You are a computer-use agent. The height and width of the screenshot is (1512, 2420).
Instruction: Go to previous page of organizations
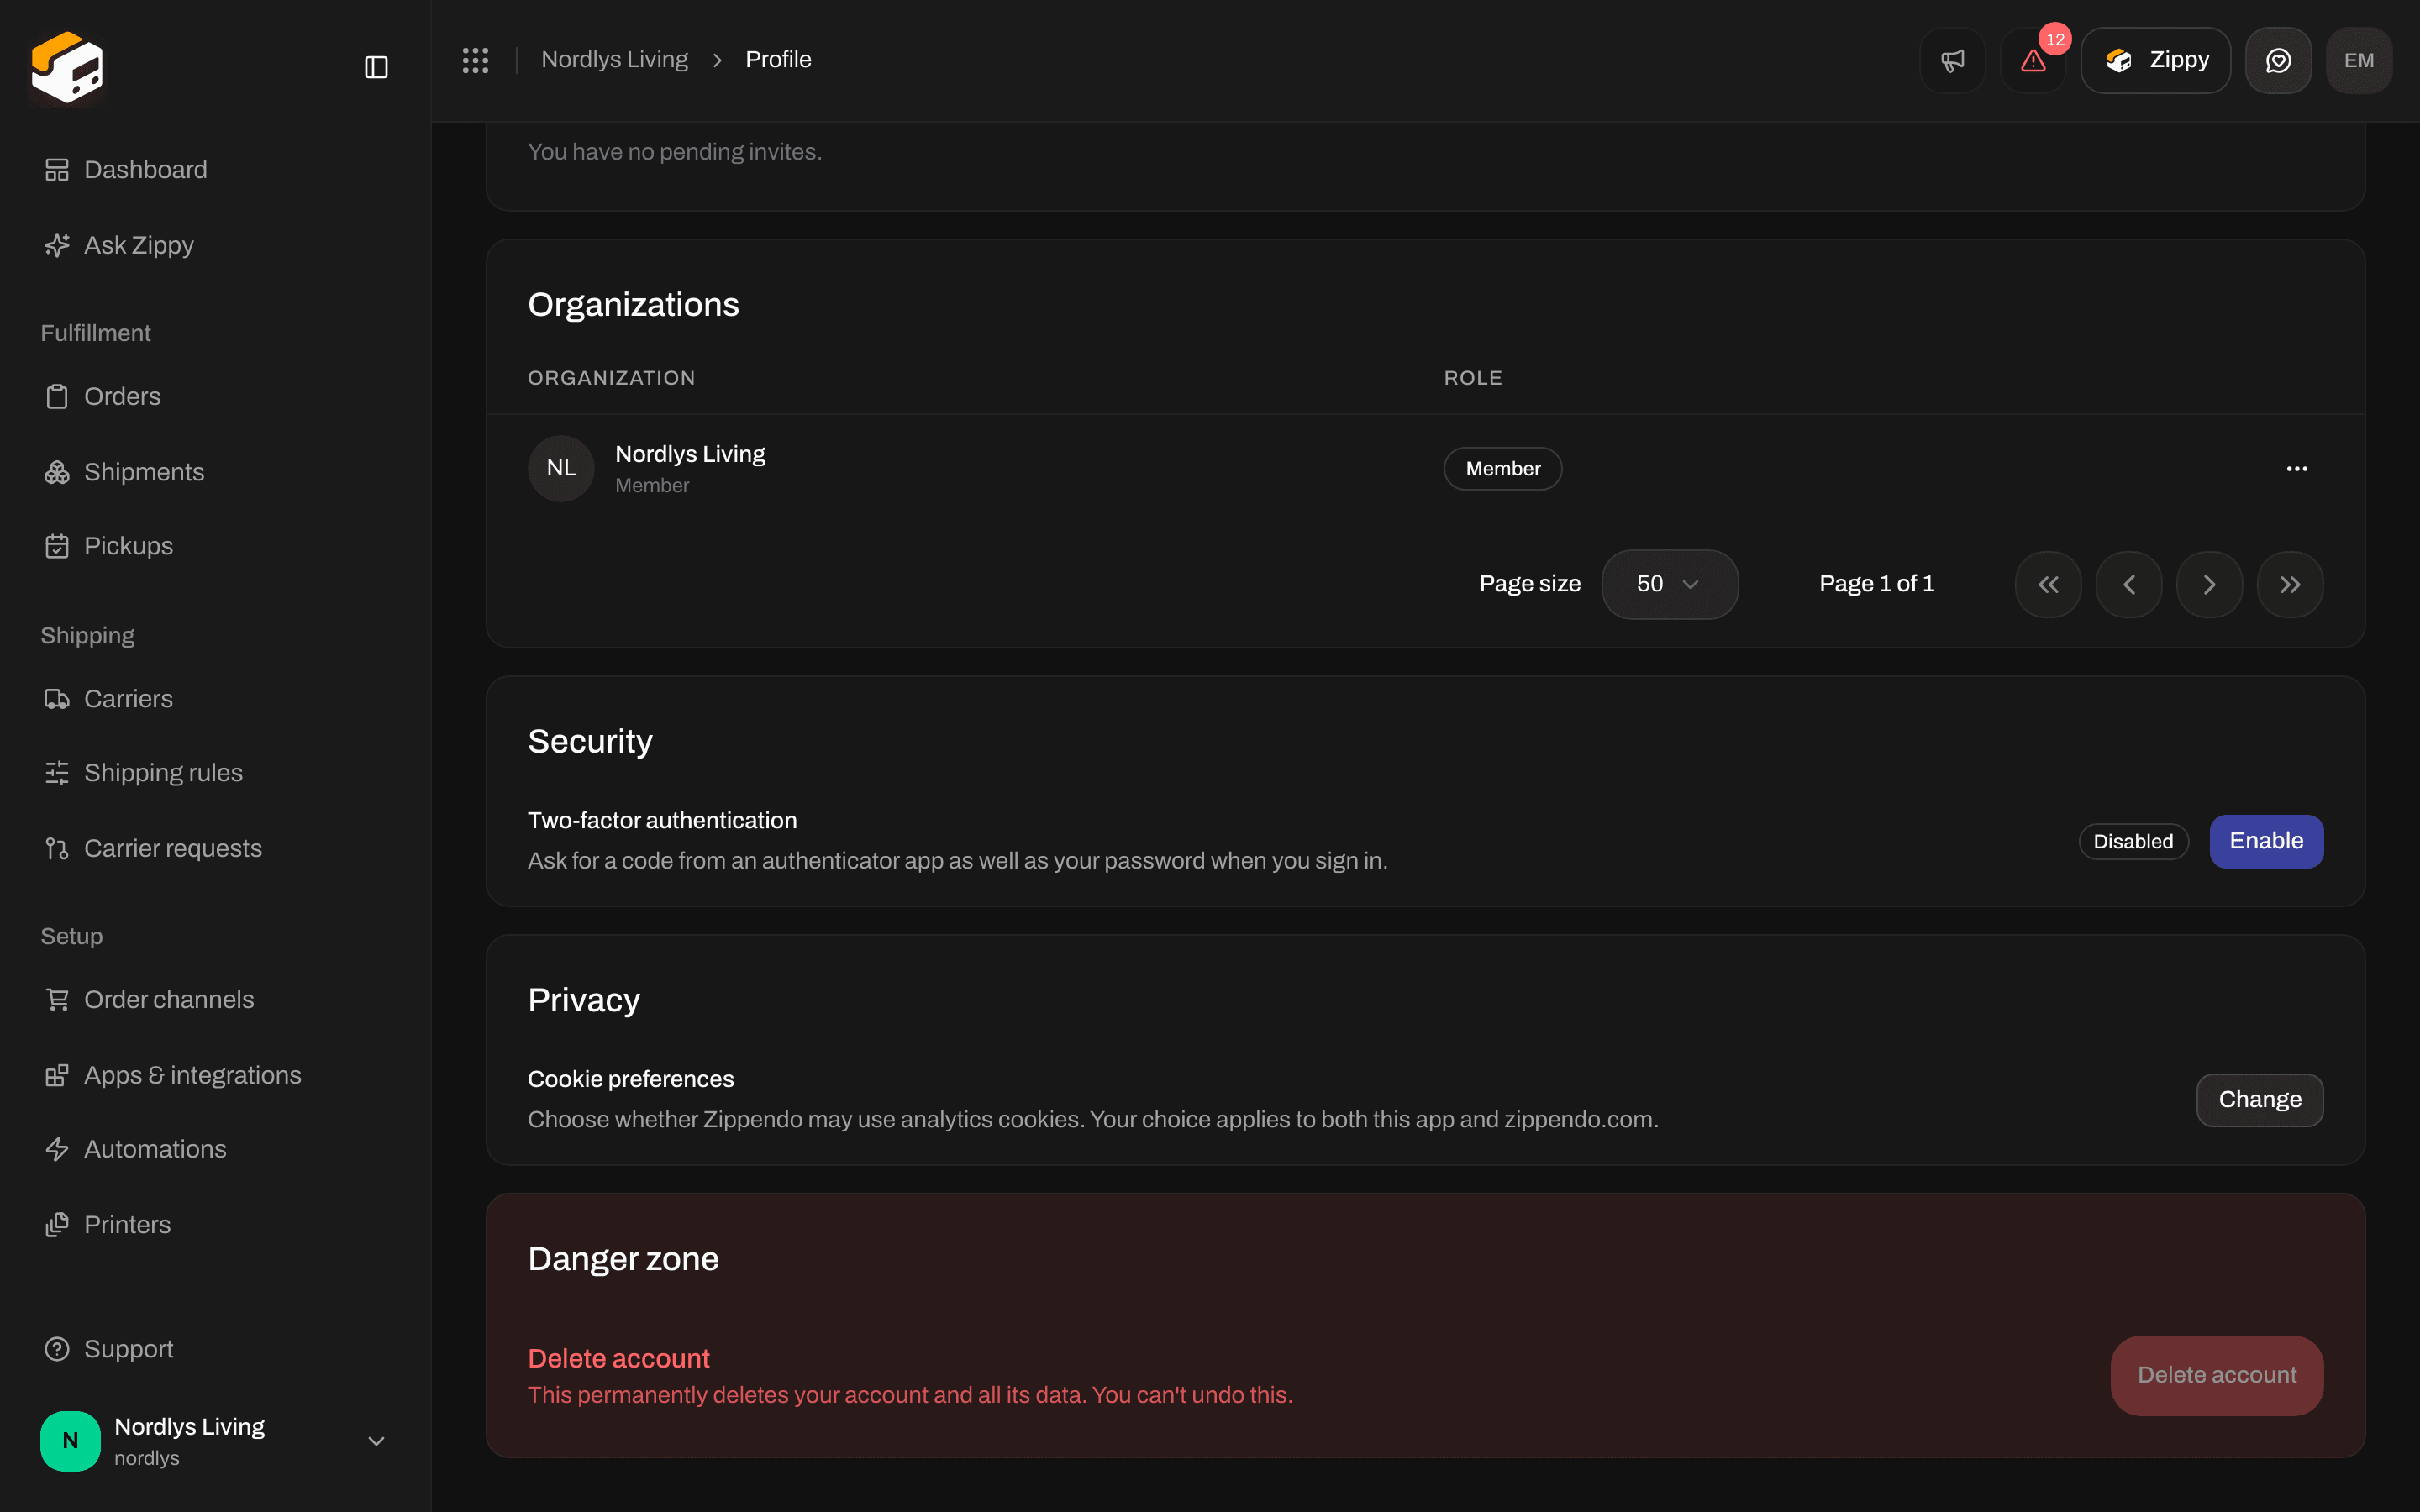pos(2129,584)
